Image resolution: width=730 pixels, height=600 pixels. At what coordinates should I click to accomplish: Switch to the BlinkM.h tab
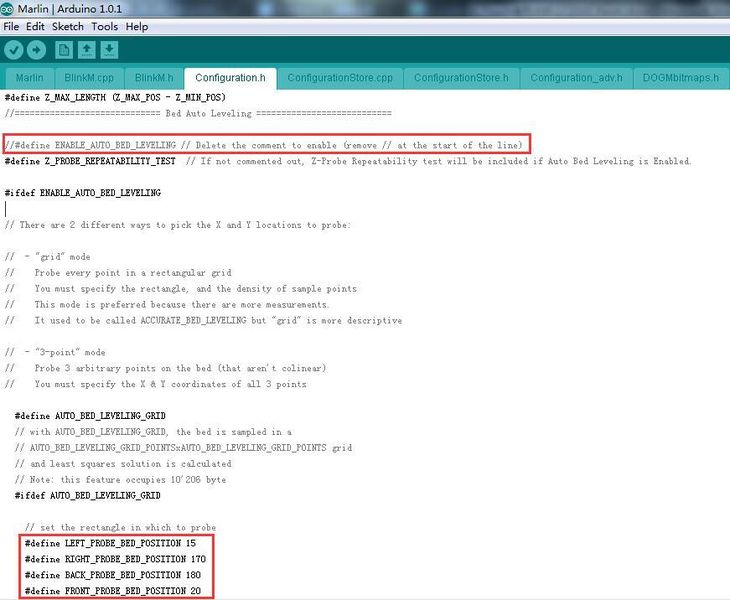pyautogui.click(x=154, y=78)
